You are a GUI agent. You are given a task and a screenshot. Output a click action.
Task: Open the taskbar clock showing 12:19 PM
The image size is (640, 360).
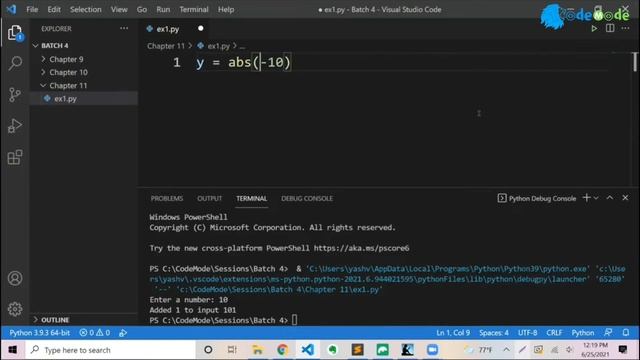[595, 350]
